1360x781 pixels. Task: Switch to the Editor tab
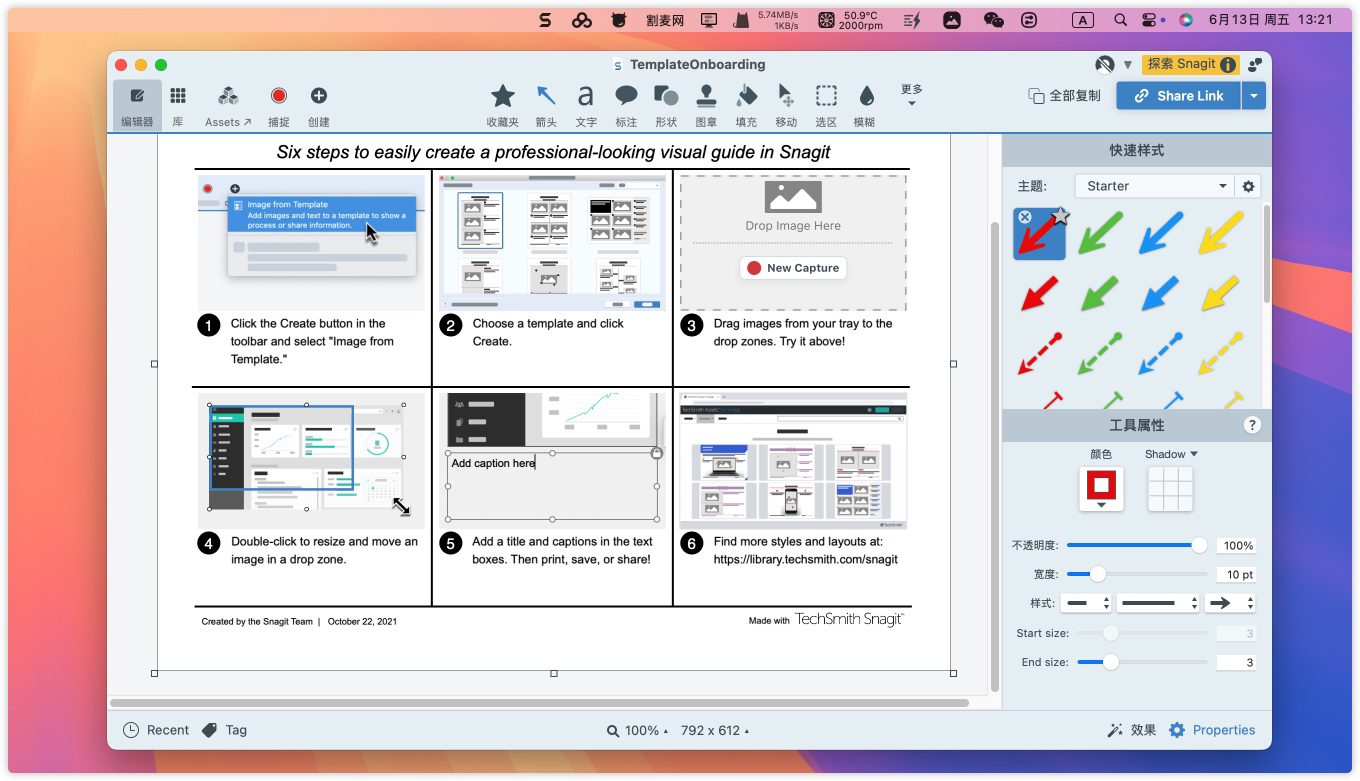click(x=137, y=104)
